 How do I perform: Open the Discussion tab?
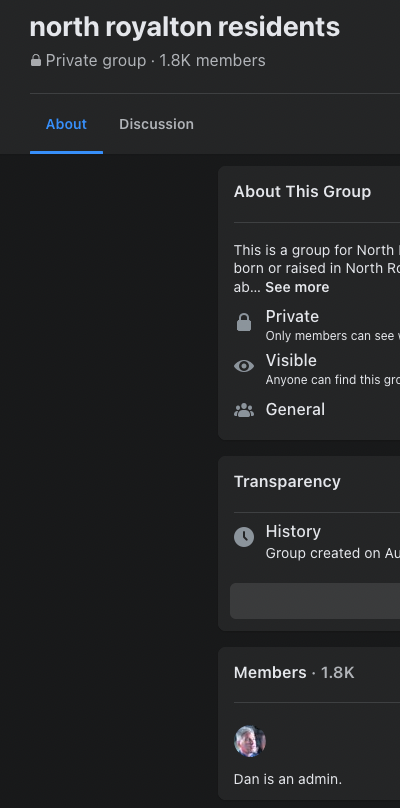click(x=156, y=124)
